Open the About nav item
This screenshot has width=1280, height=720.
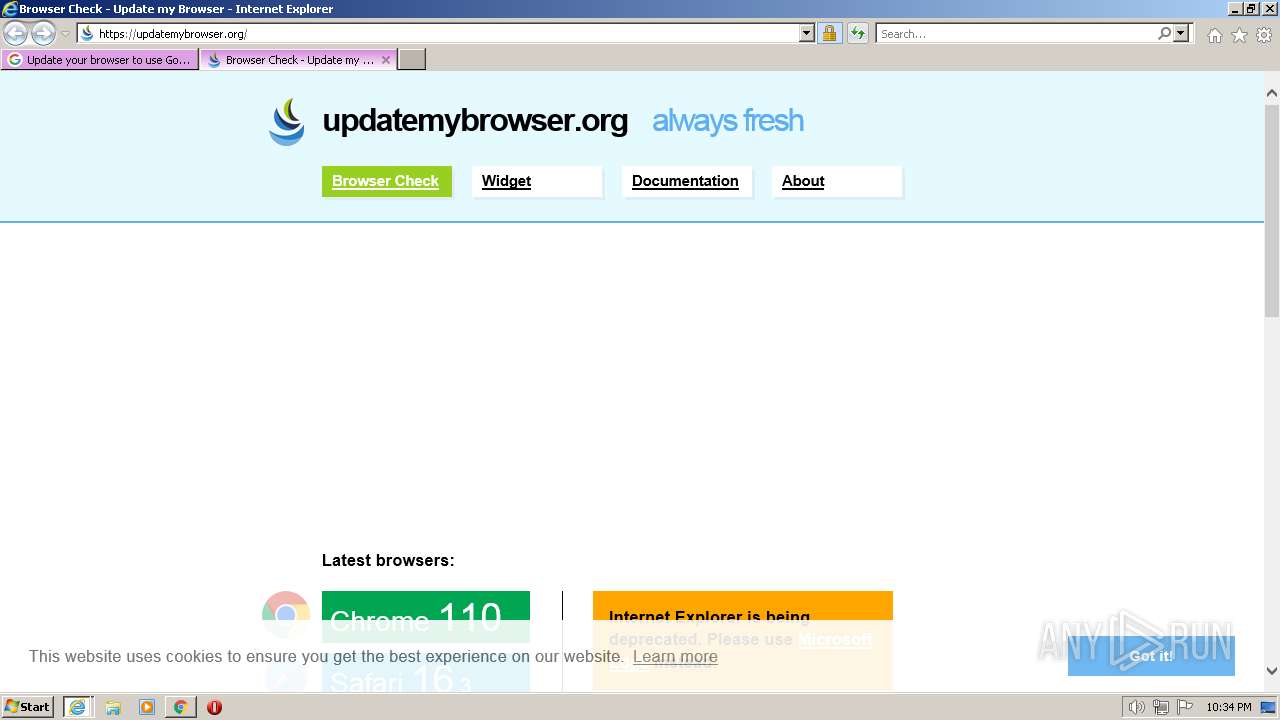pos(837,181)
